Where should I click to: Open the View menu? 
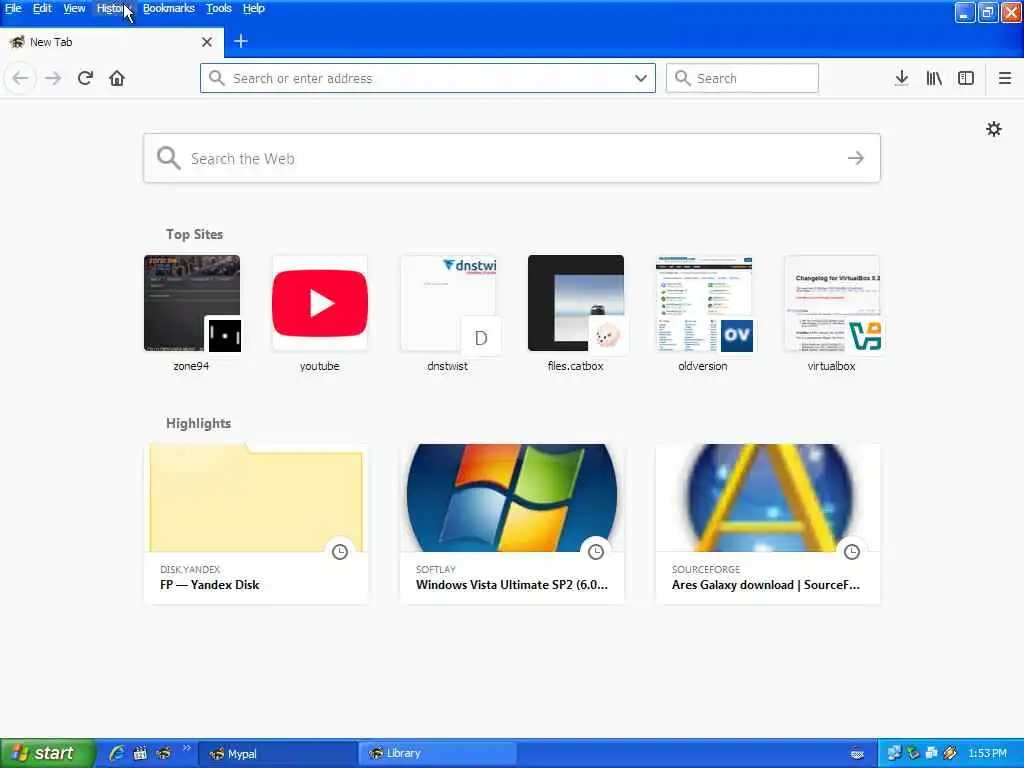[x=74, y=8]
